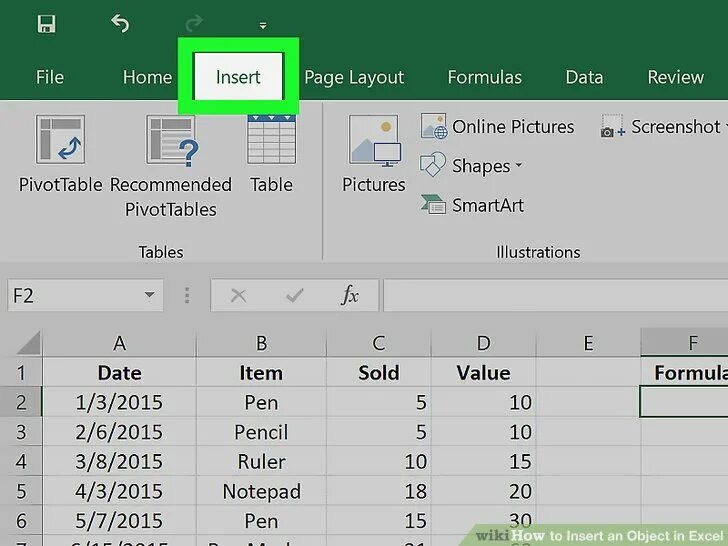Click the greyed Redo arrow
728x546 pixels.
coord(194,23)
